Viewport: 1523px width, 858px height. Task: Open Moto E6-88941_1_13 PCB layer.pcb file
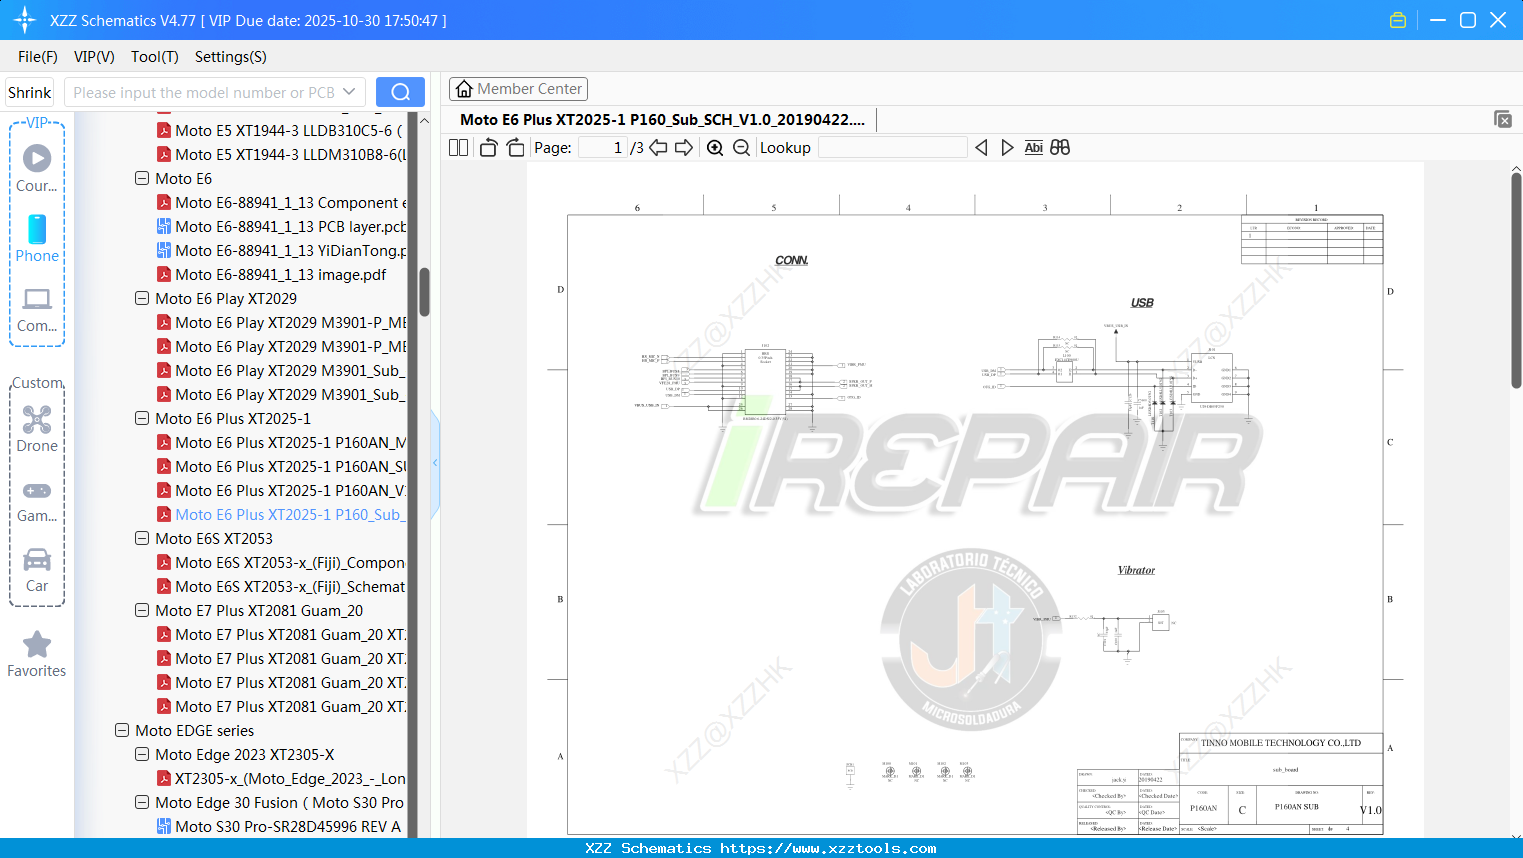click(x=281, y=227)
